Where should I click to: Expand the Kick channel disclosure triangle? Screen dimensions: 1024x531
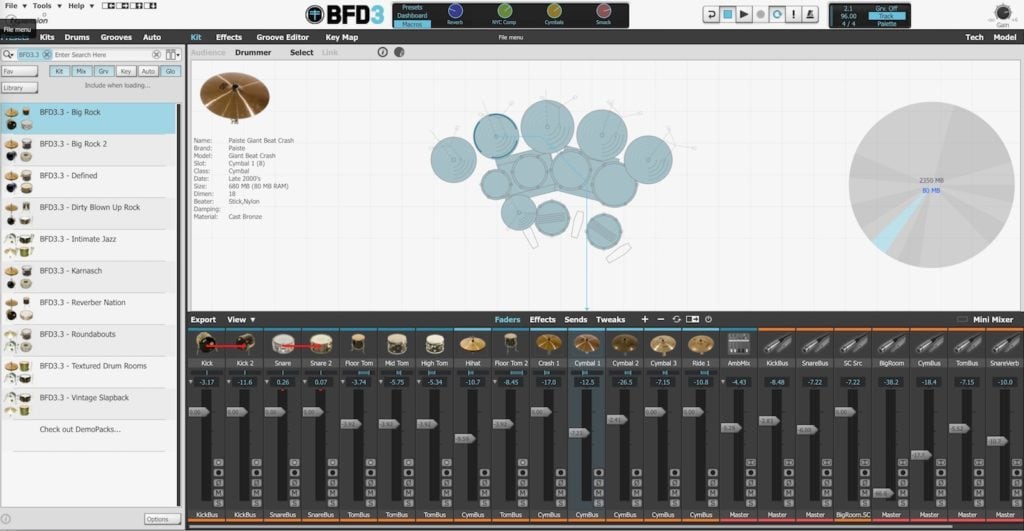[191, 382]
